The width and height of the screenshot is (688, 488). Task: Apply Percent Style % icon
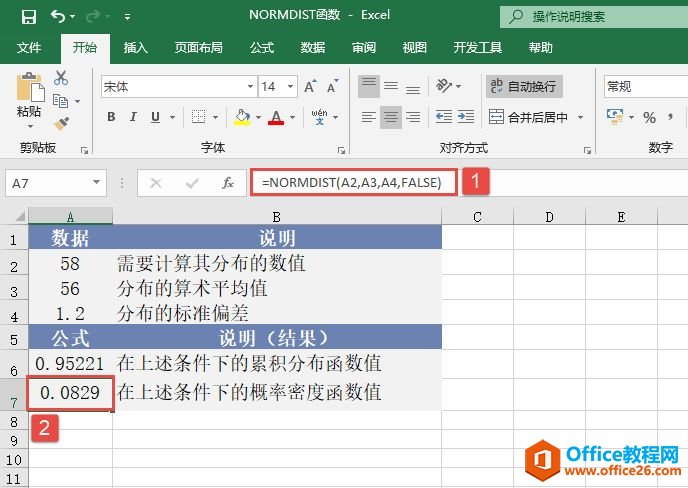pos(649,117)
